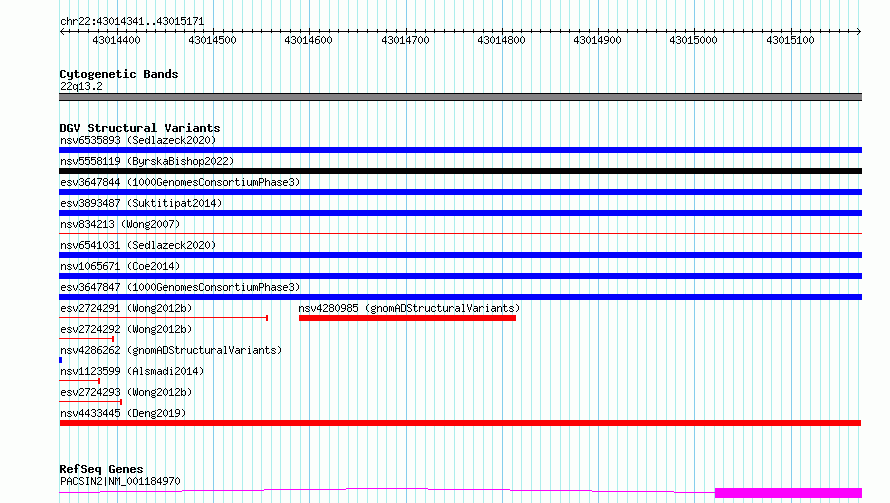The image size is (890, 503).
Task: Select nsv6541031 (Sedlazeck2020) label
Action: [138, 245]
